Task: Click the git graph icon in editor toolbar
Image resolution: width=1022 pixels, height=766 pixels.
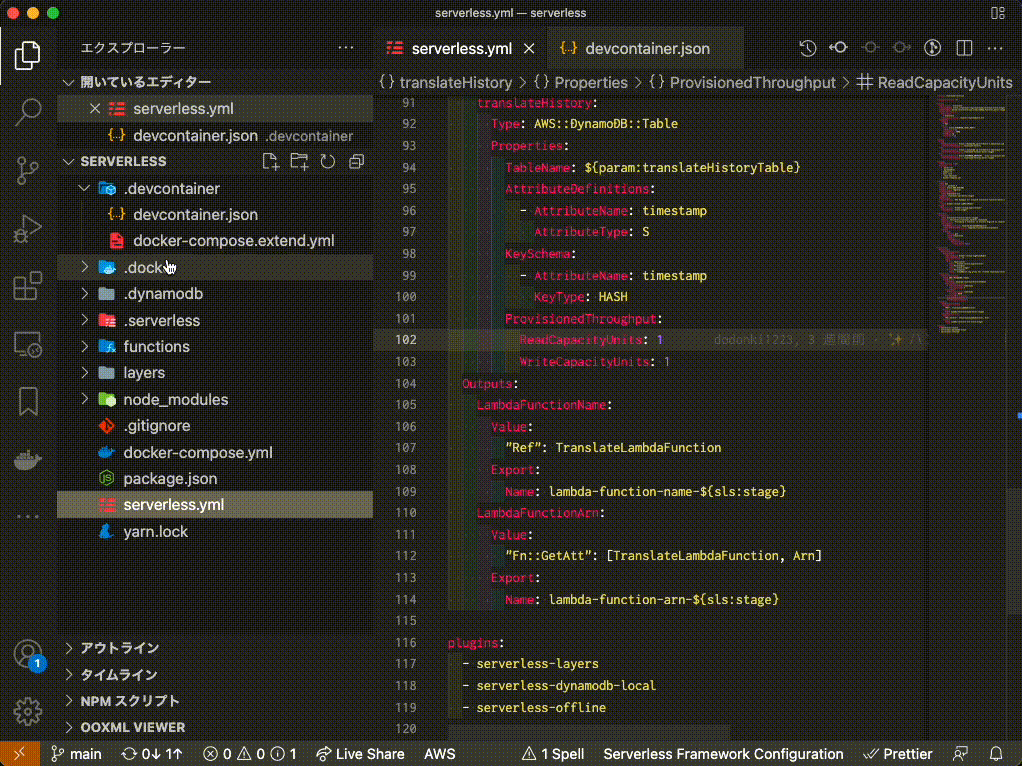Action: (x=932, y=48)
